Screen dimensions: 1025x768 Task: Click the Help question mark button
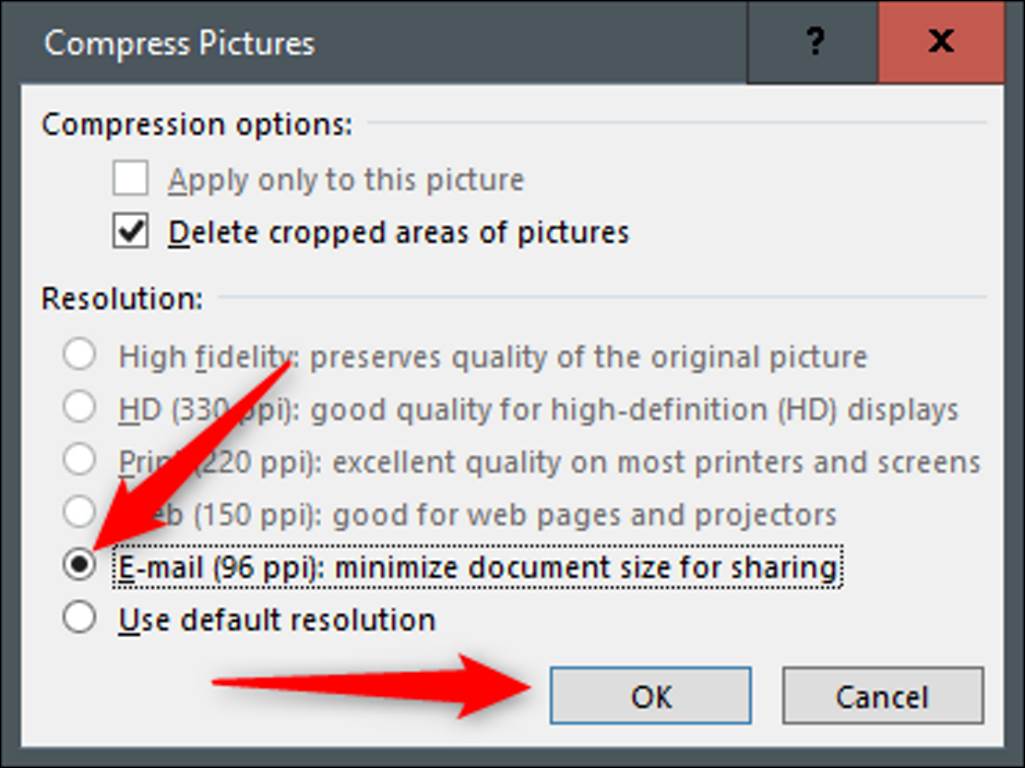pyautogui.click(x=814, y=42)
